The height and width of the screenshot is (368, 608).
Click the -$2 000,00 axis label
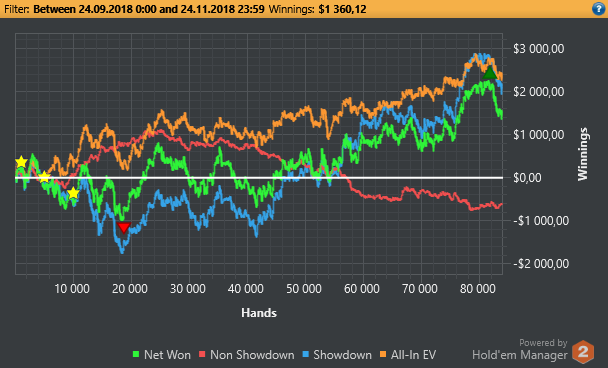coord(541,264)
